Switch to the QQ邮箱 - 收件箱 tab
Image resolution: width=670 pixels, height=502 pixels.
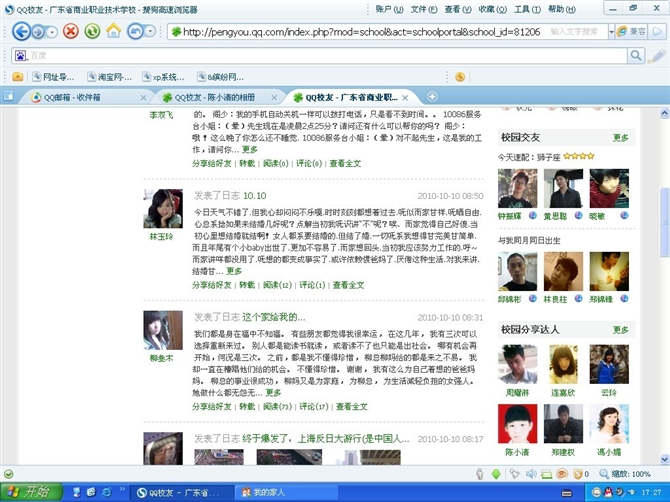(x=83, y=97)
